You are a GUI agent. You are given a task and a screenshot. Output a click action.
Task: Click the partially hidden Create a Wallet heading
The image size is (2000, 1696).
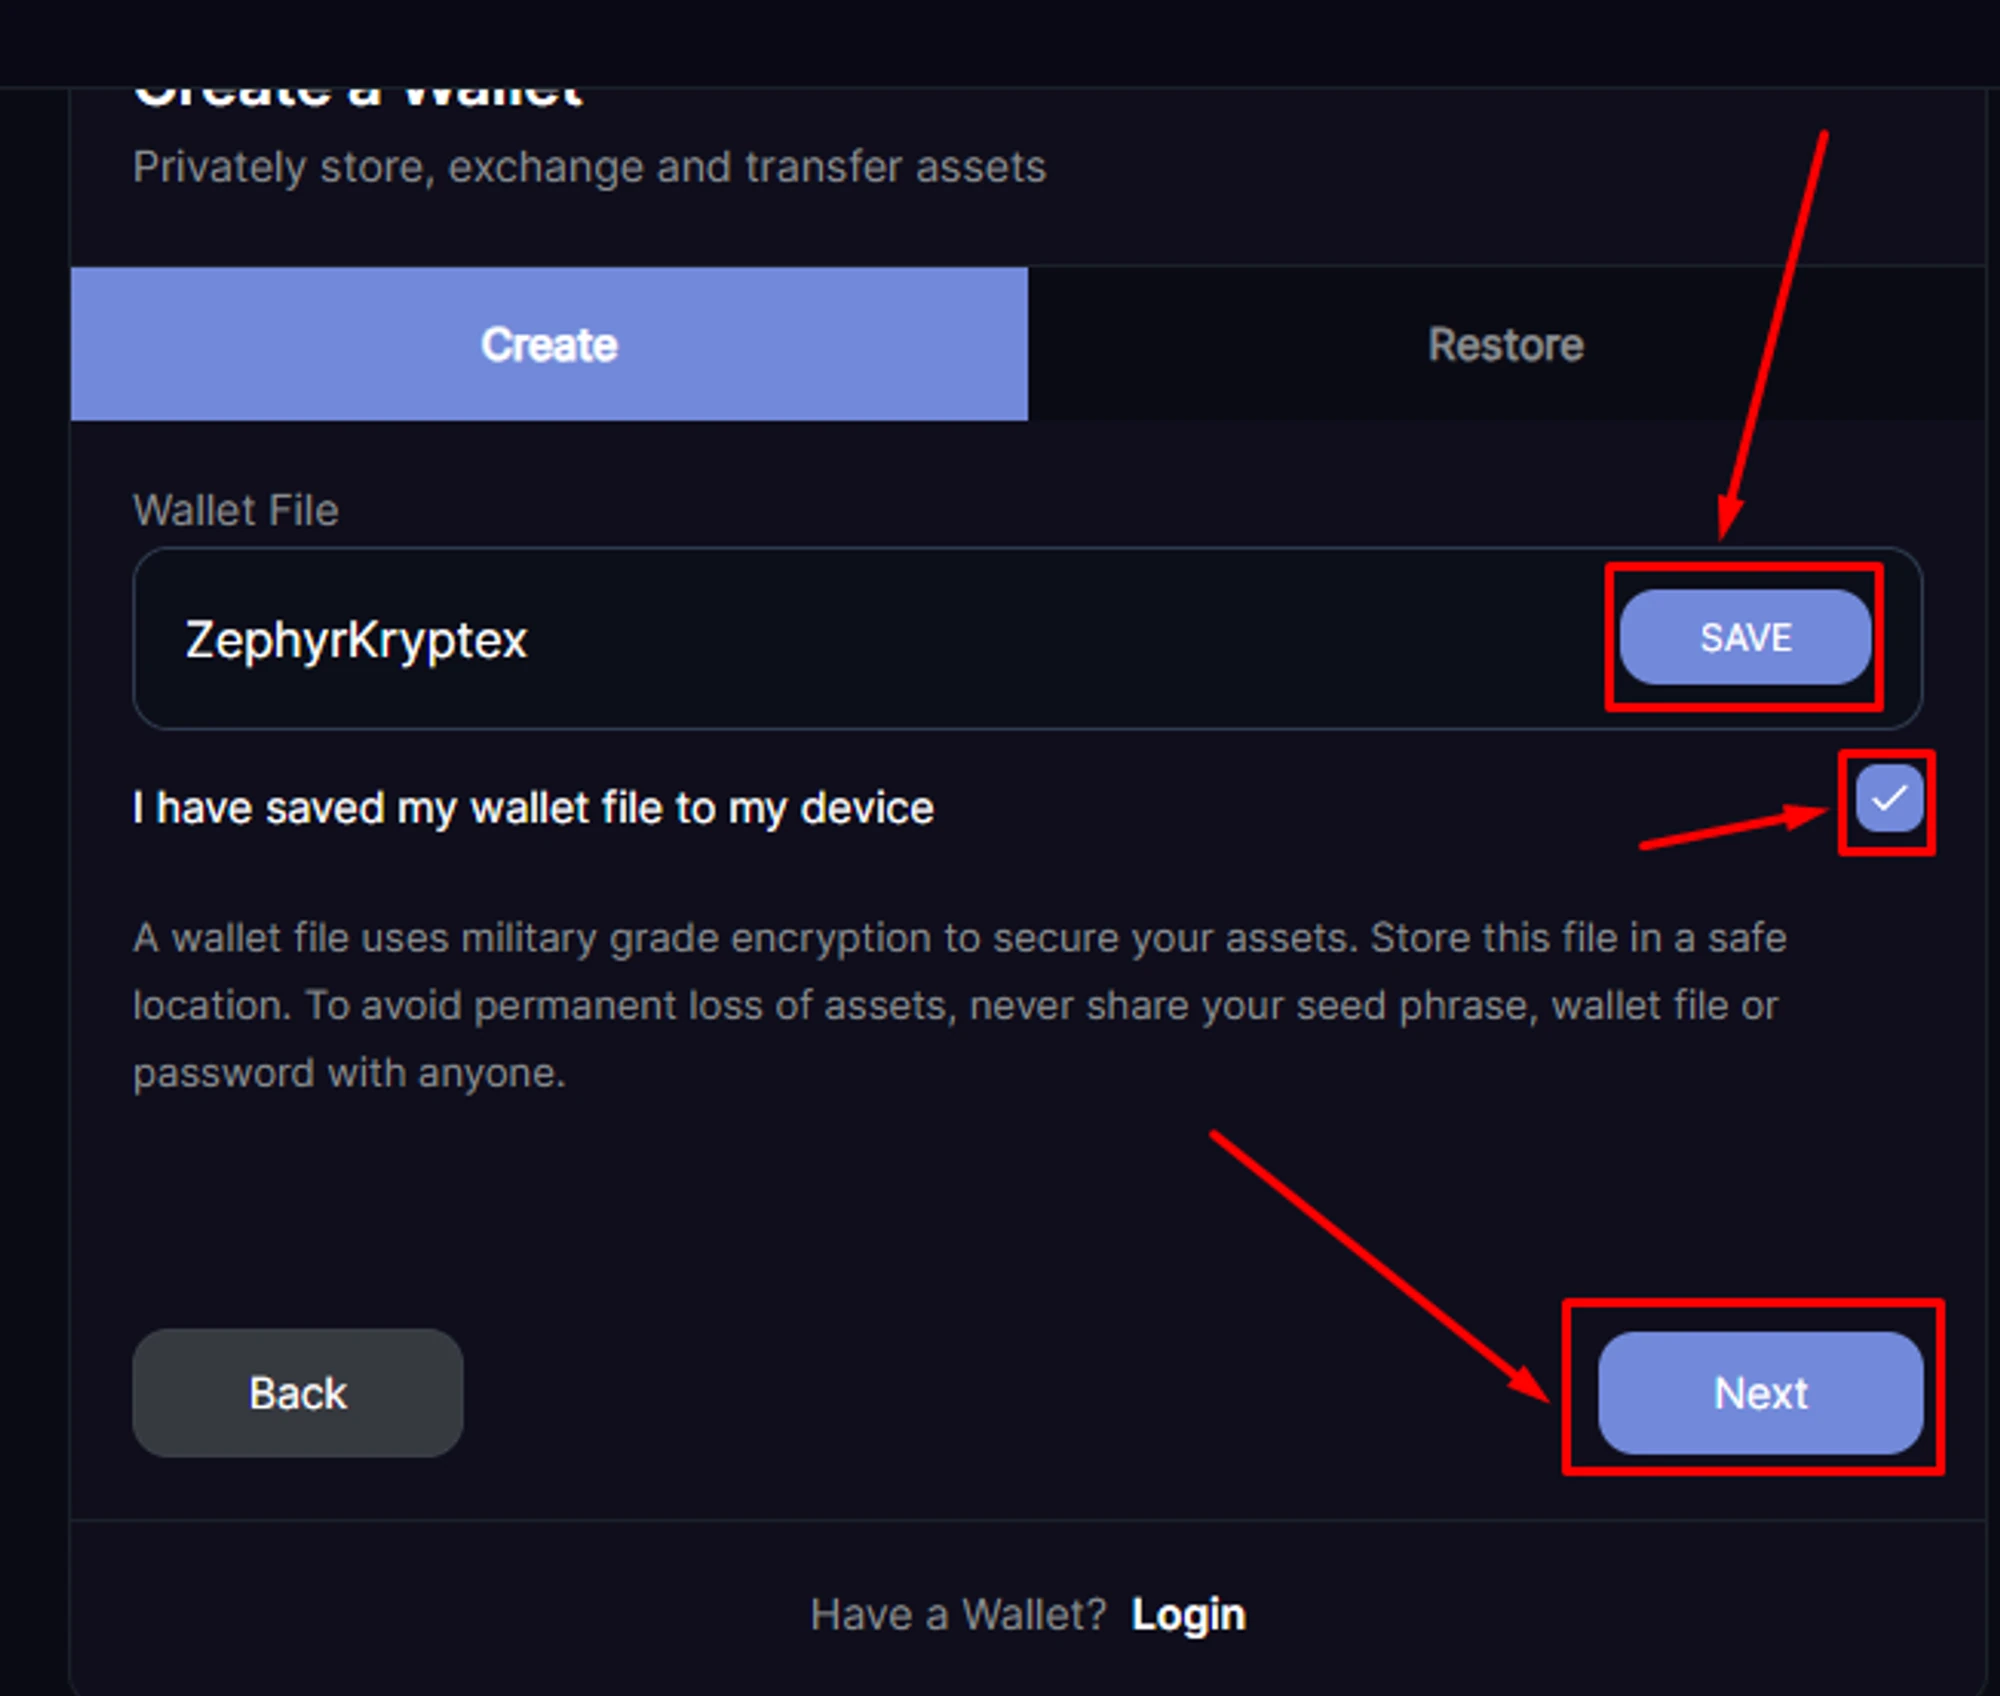coord(358,95)
